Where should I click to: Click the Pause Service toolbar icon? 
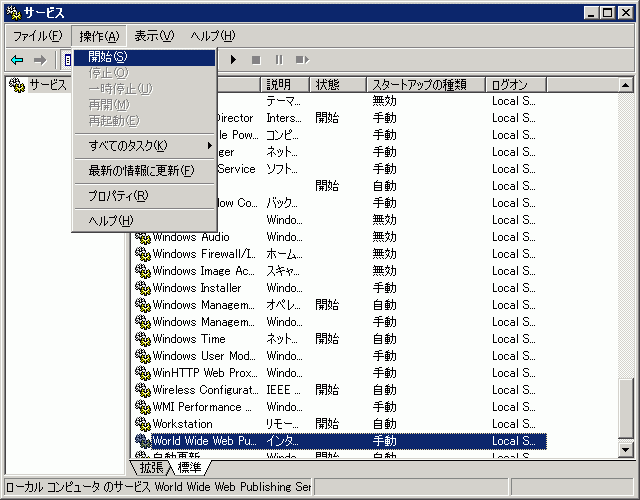tap(279, 60)
